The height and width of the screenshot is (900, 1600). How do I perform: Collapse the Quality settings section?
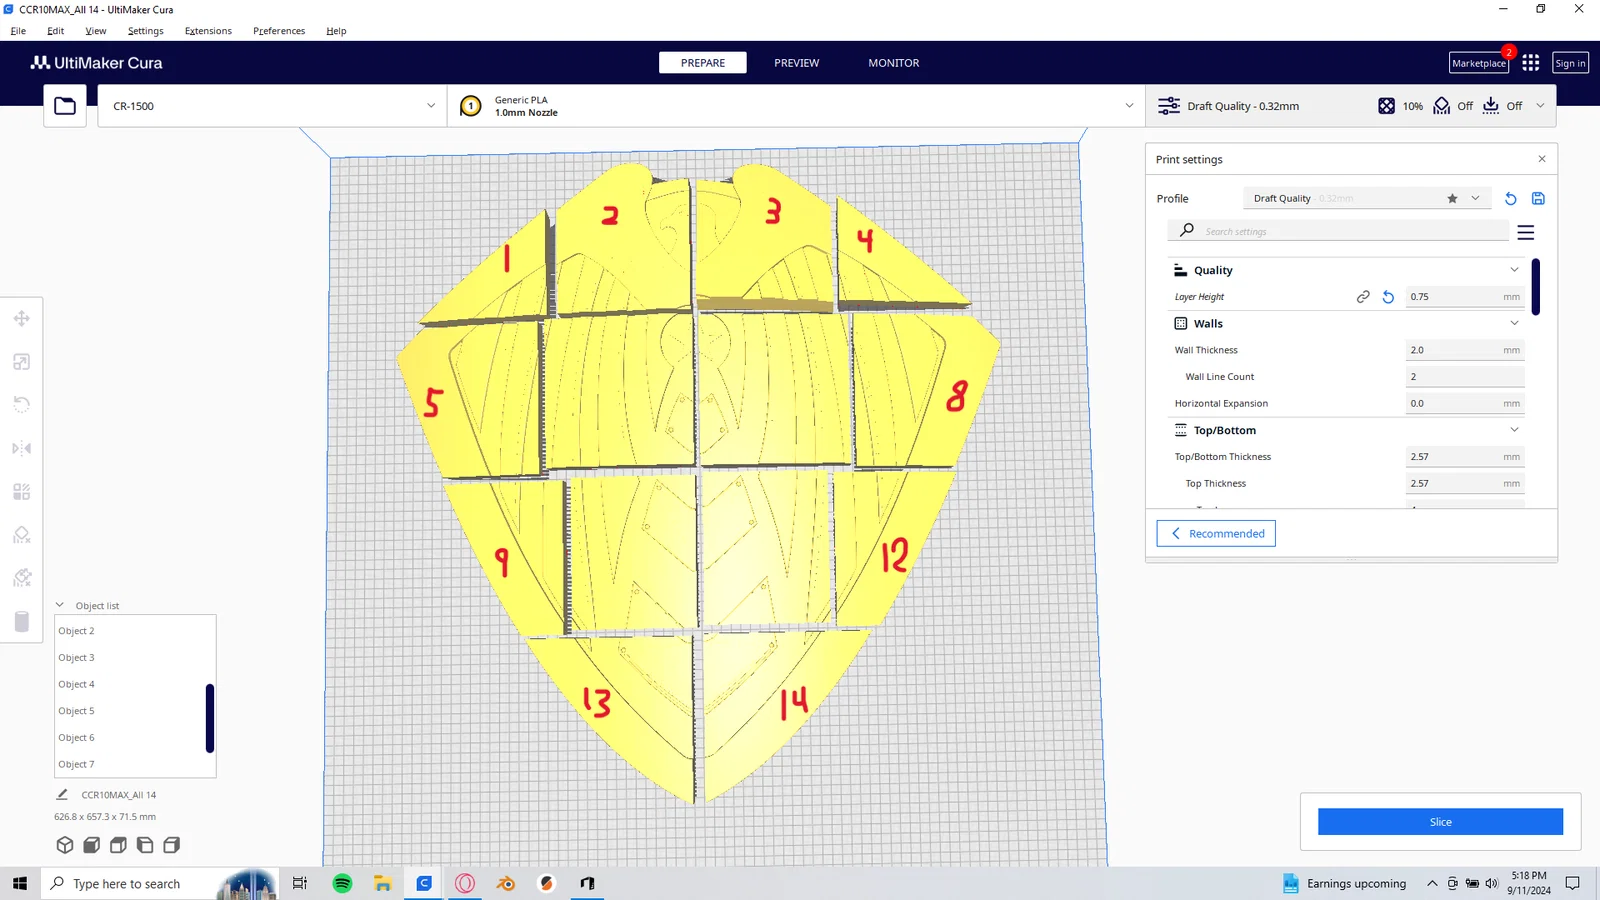tap(1514, 270)
